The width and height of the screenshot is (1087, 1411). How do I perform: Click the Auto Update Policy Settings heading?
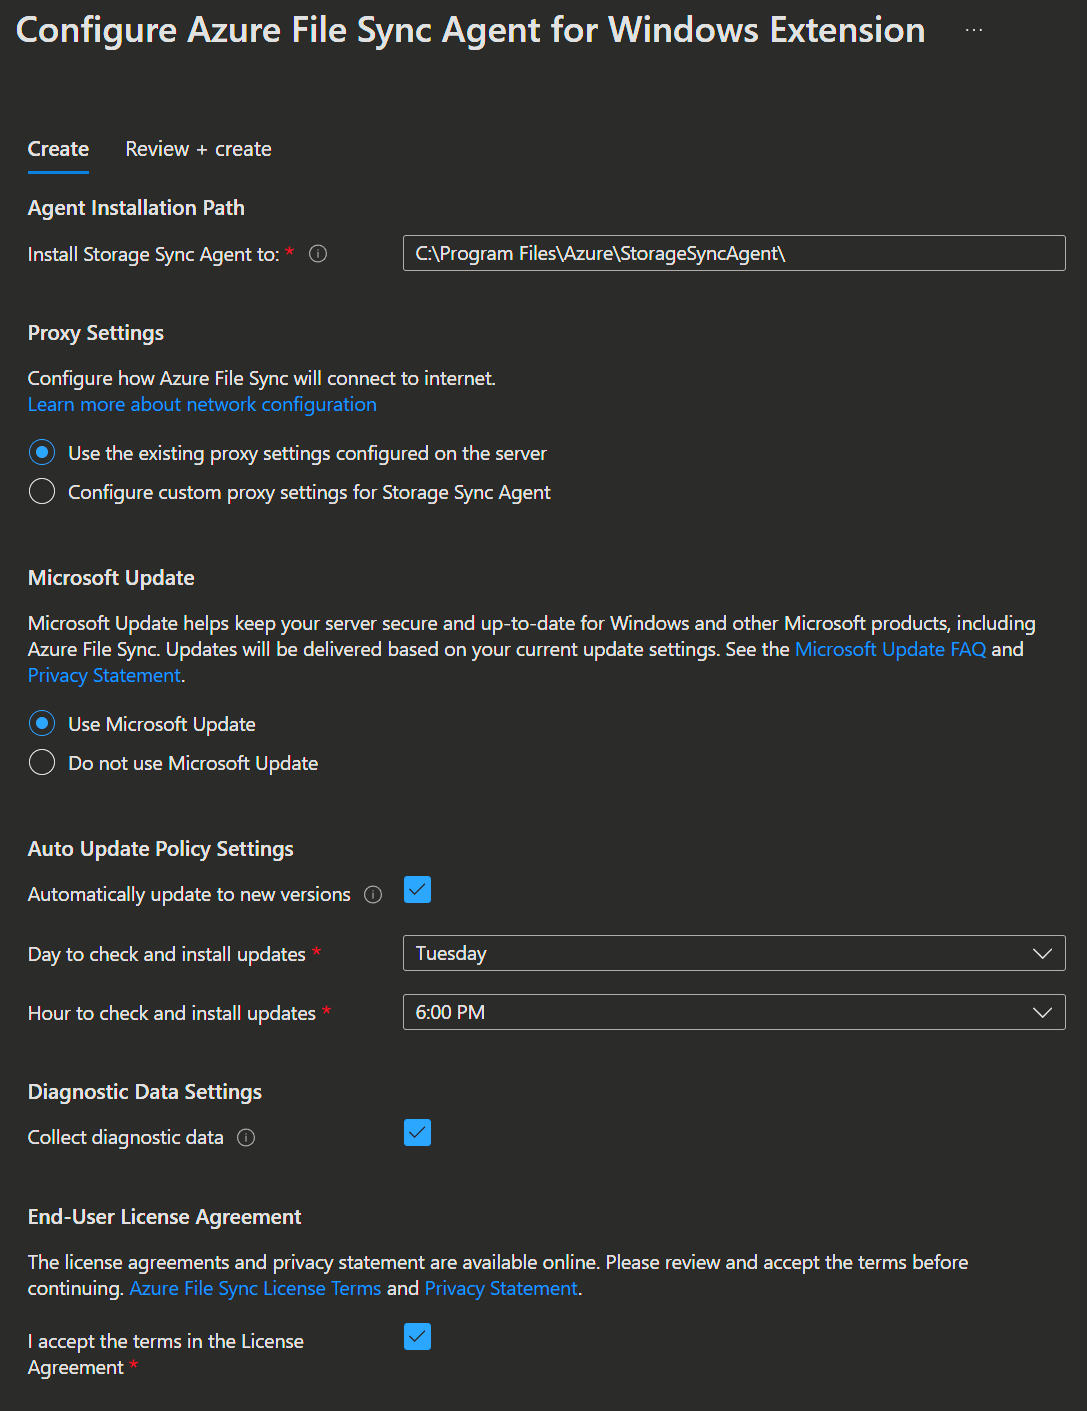tap(161, 849)
